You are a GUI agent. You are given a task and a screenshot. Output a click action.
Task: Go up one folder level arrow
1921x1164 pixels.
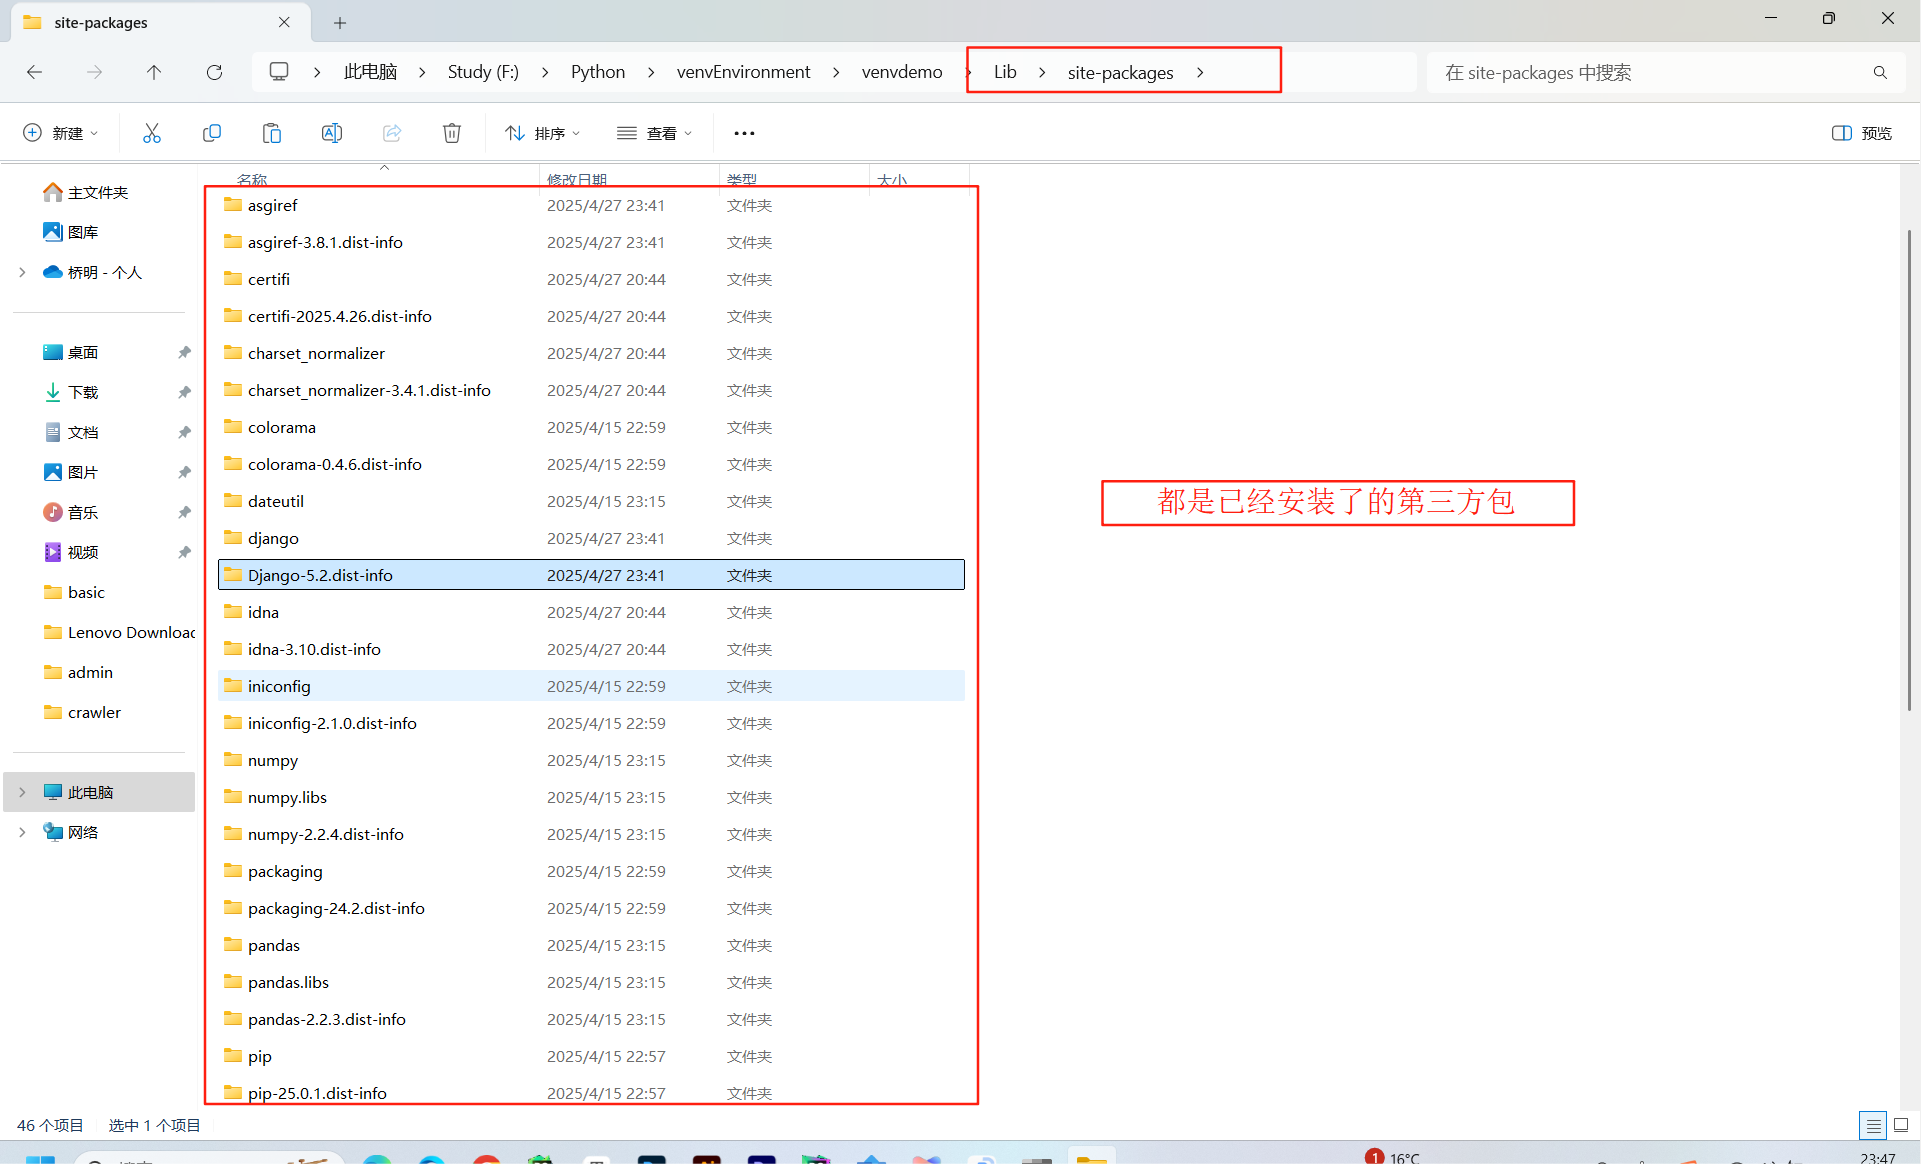[154, 72]
